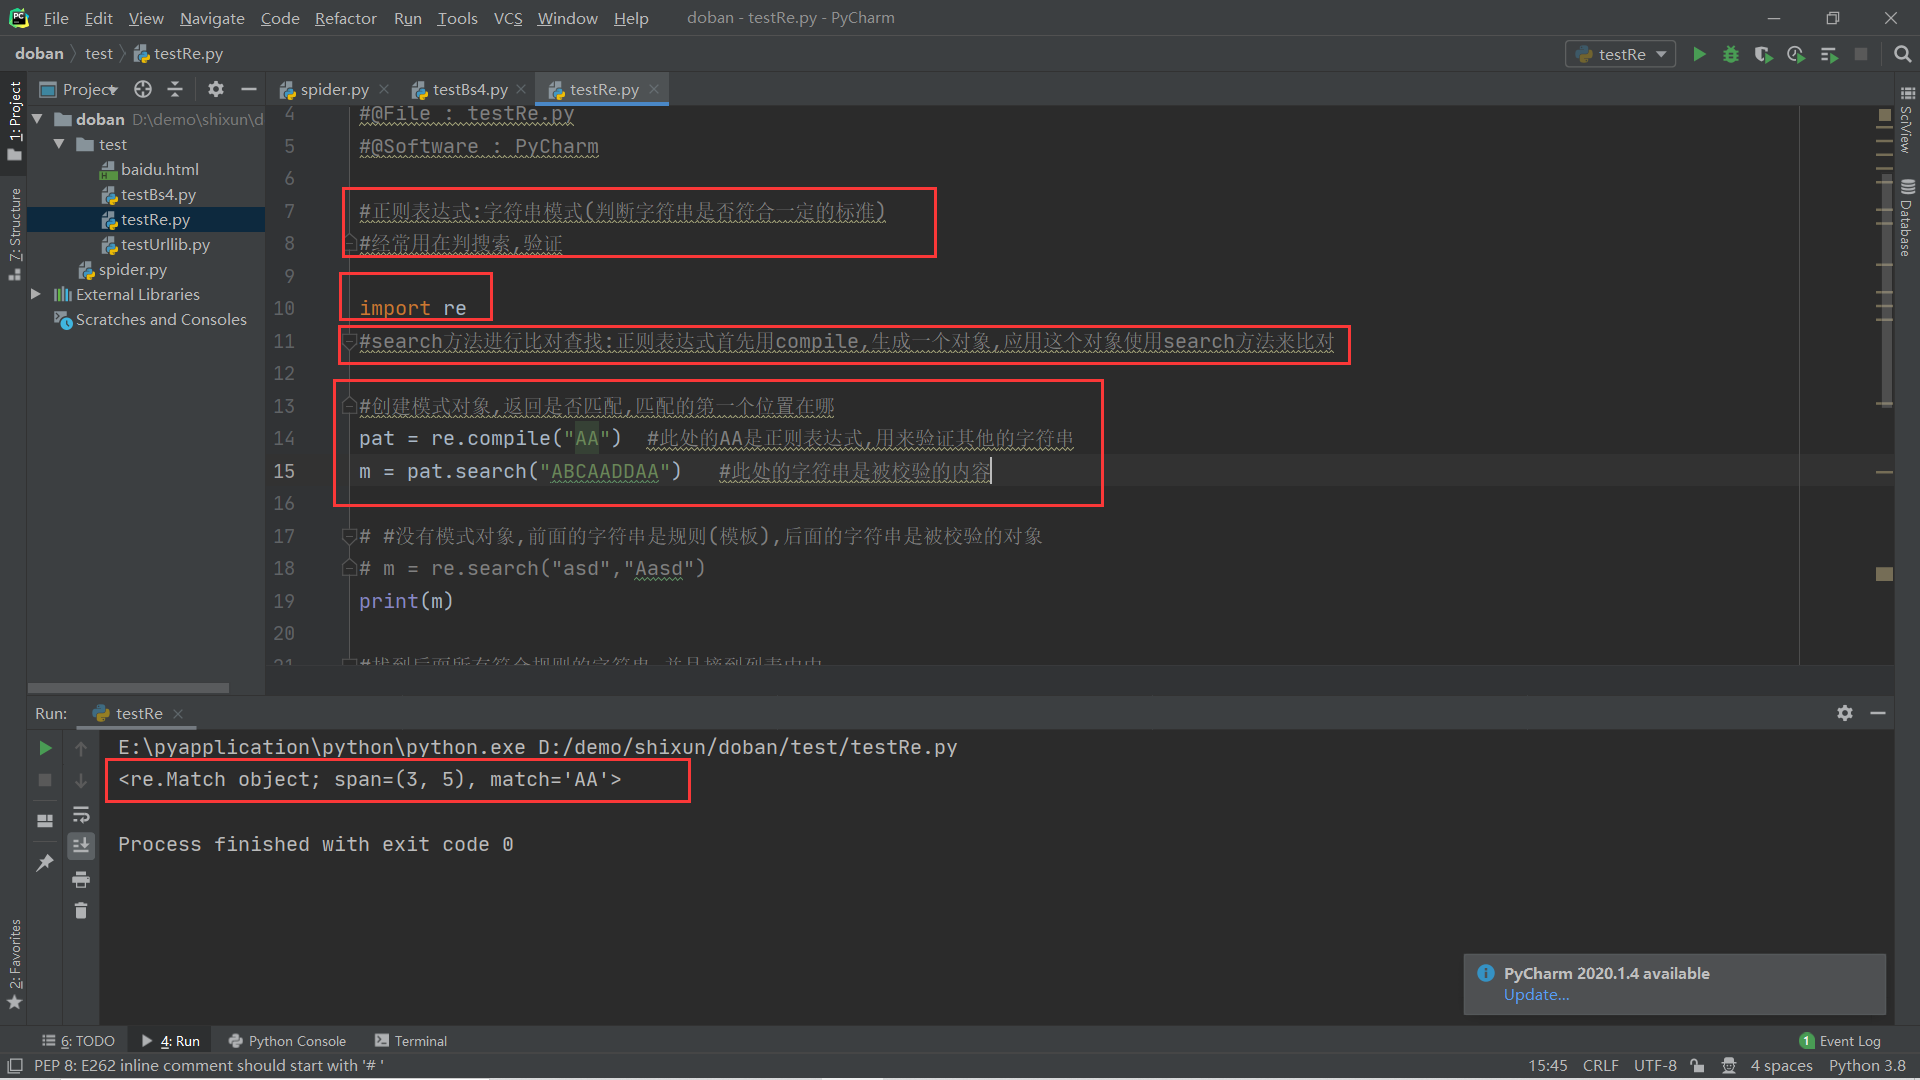Click the green Run button in top toolbar
Viewport: 1920px width, 1080px height.
(x=1698, y=54)
